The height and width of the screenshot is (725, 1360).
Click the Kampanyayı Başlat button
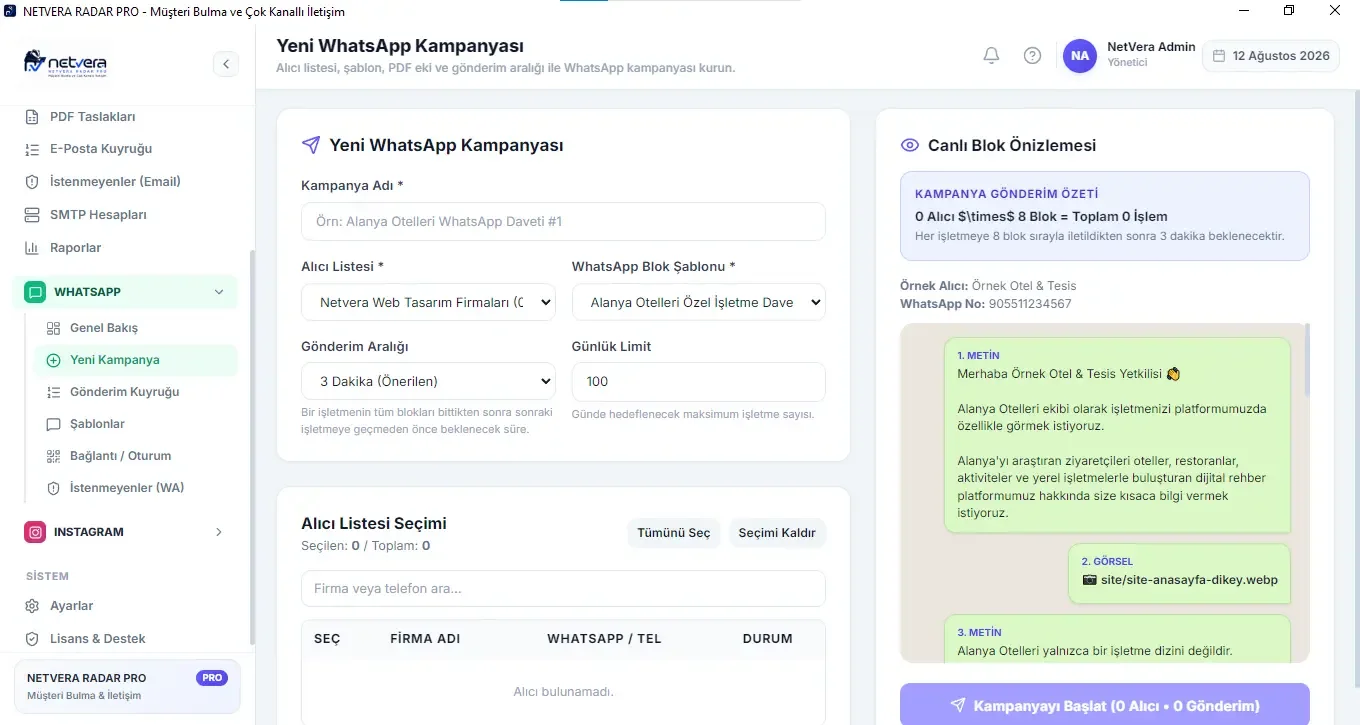click(1105, 704)
